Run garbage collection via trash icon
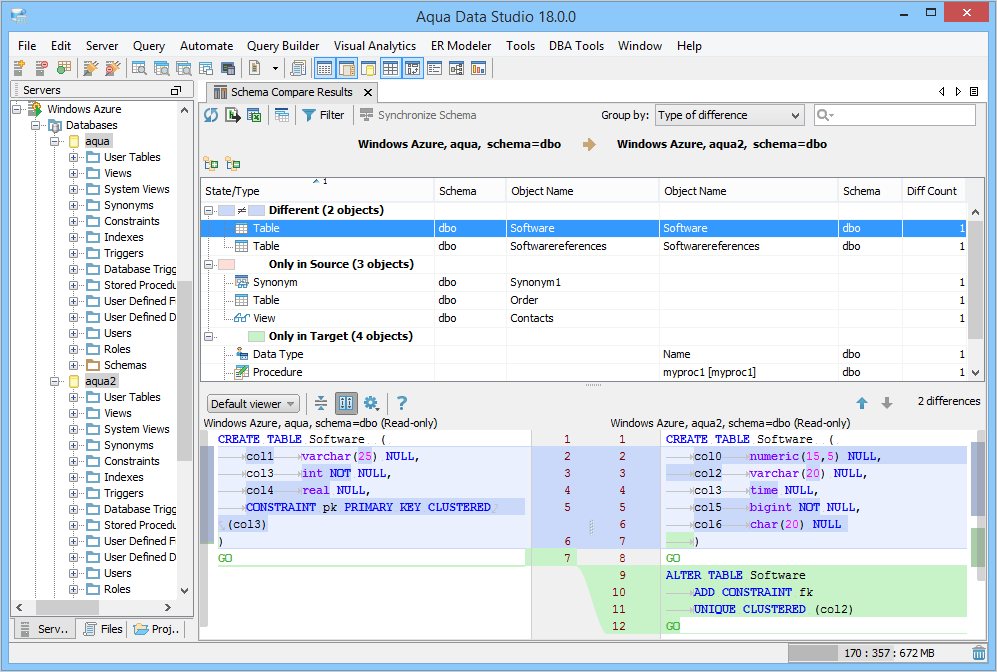997x672 pixels. tap(979, 653)
